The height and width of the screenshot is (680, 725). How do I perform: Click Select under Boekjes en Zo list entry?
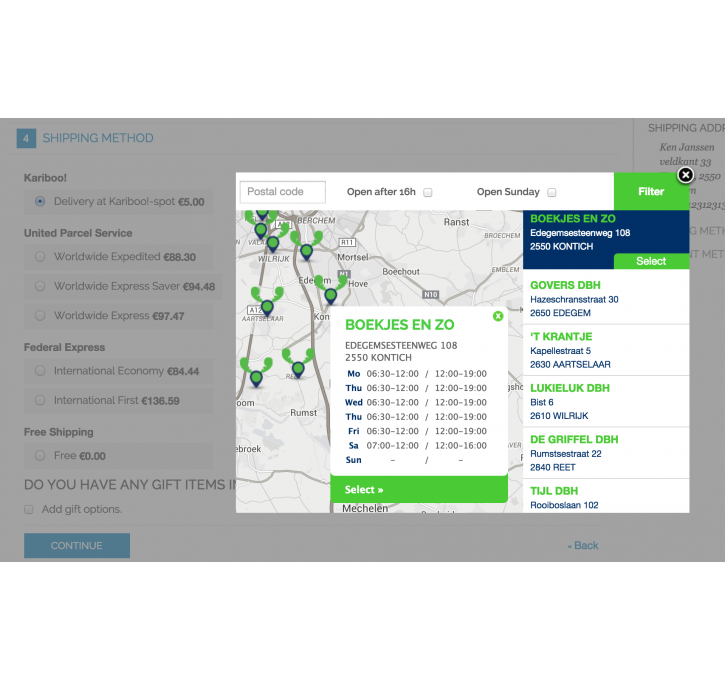tap(651, 261)
